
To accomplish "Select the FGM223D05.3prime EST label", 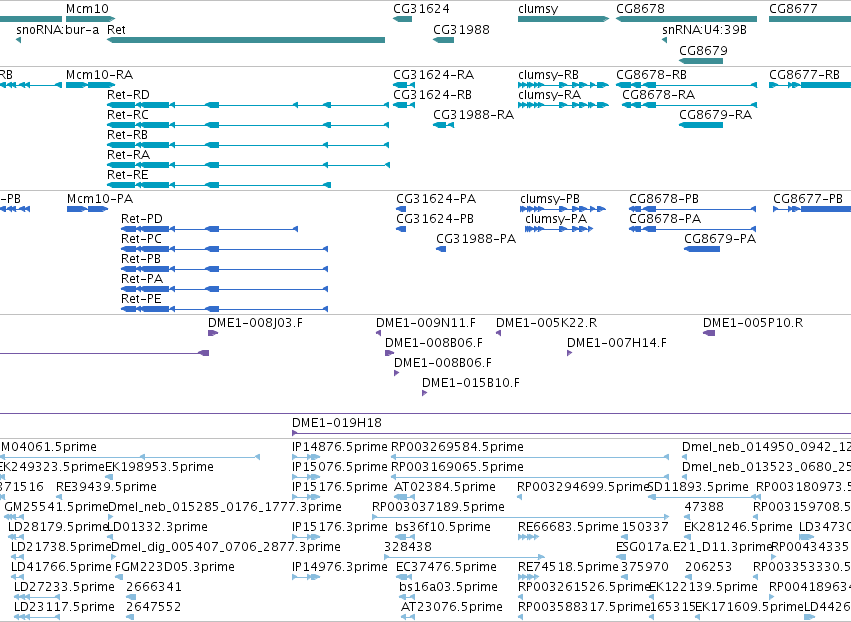I will [175, 567].
